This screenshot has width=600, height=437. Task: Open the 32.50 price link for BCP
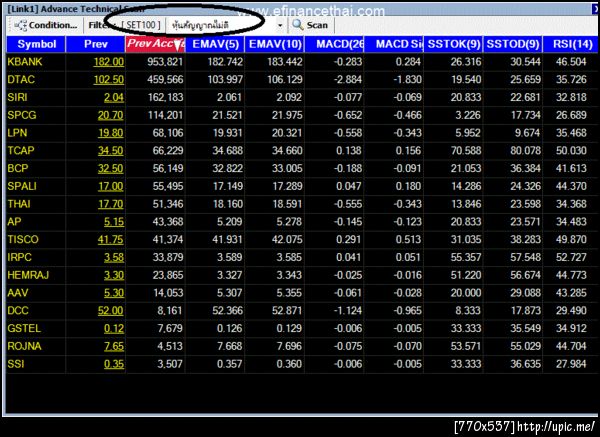(111, 168)
